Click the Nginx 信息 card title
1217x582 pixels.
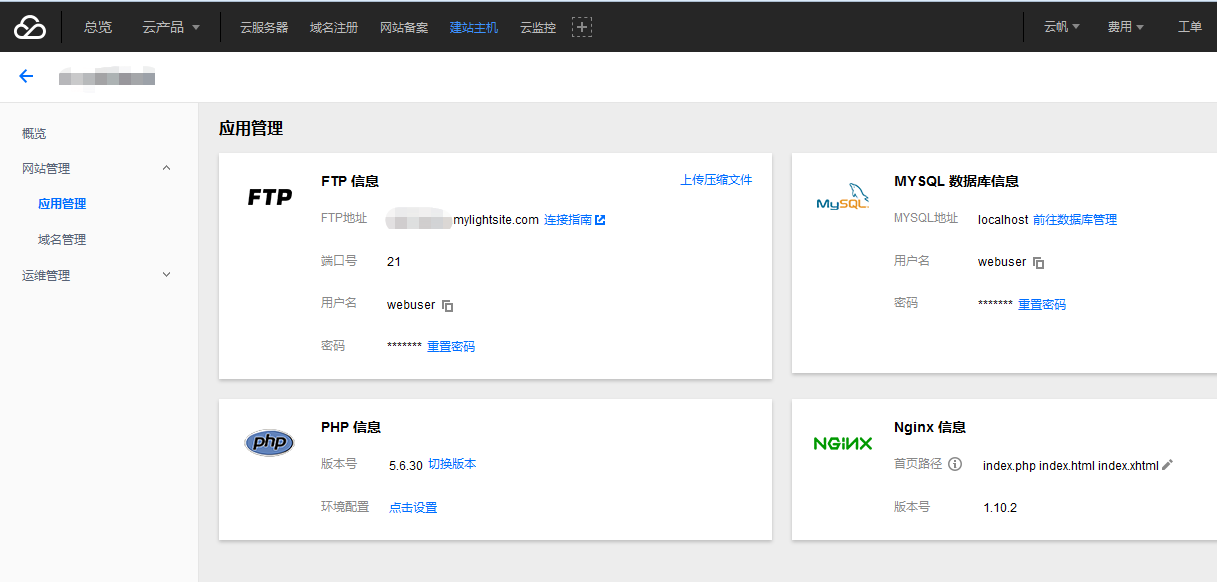(930, 427)
